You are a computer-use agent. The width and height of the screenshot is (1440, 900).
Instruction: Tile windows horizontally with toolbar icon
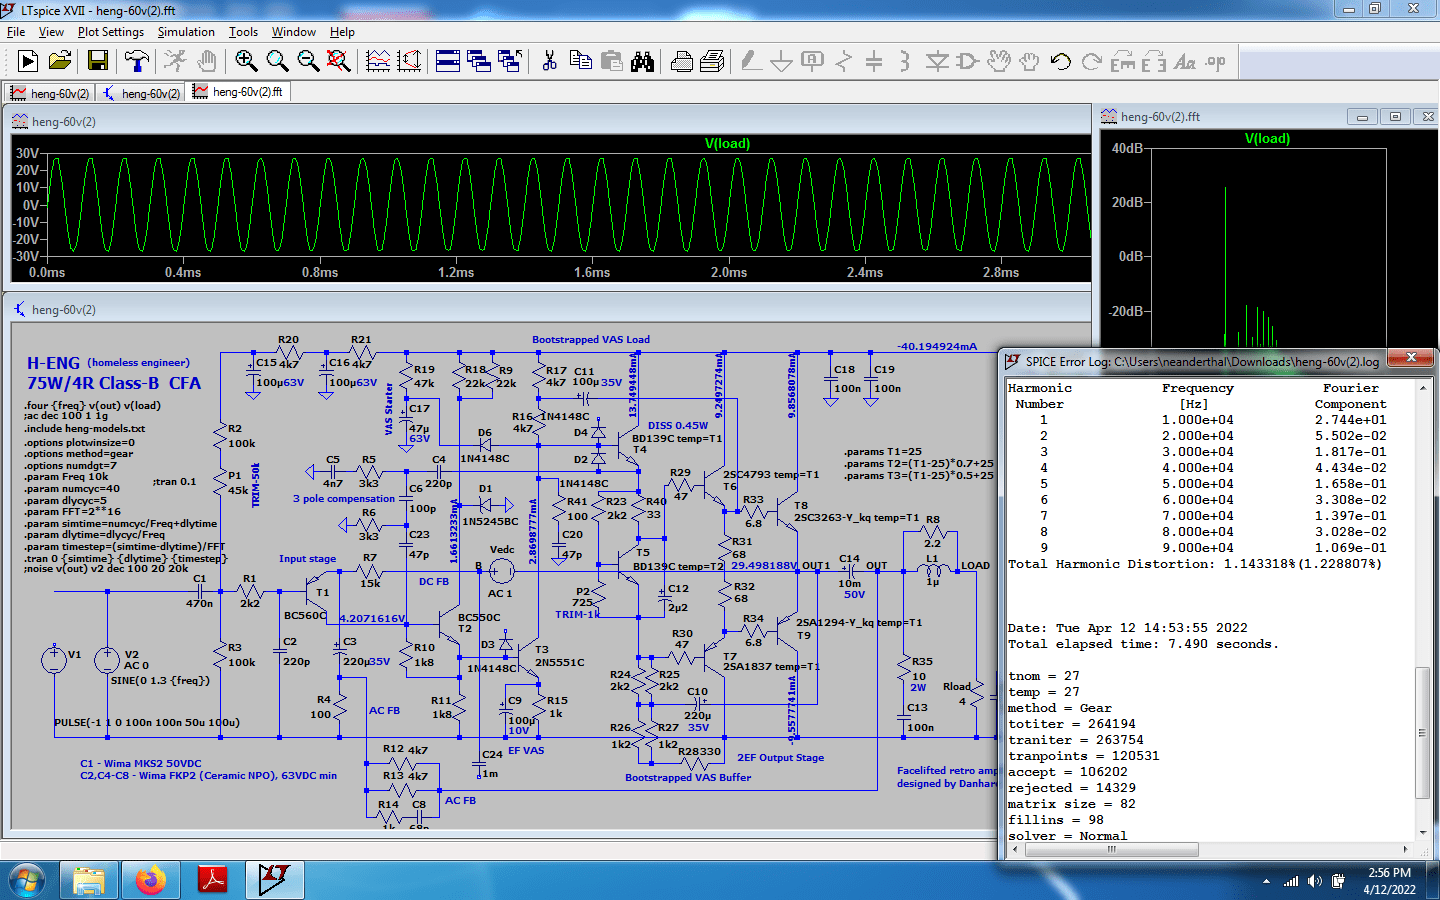click(x=448, y=62)
